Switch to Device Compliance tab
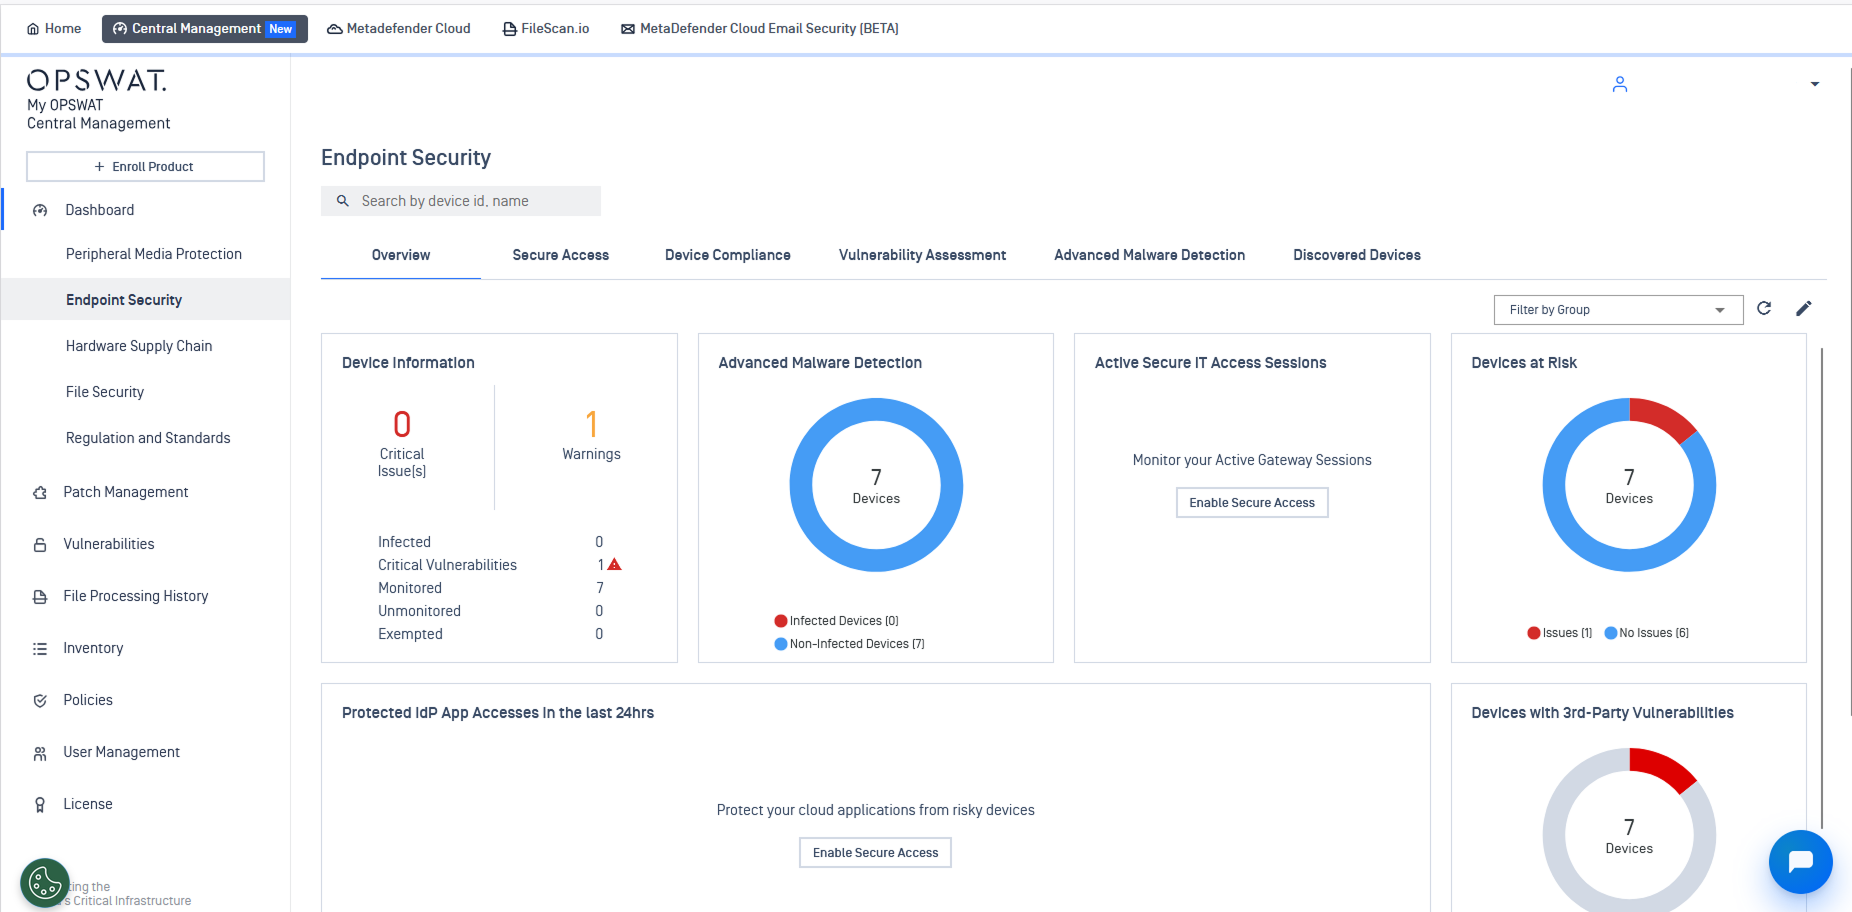1852x912 pixels. click(727, 255)
